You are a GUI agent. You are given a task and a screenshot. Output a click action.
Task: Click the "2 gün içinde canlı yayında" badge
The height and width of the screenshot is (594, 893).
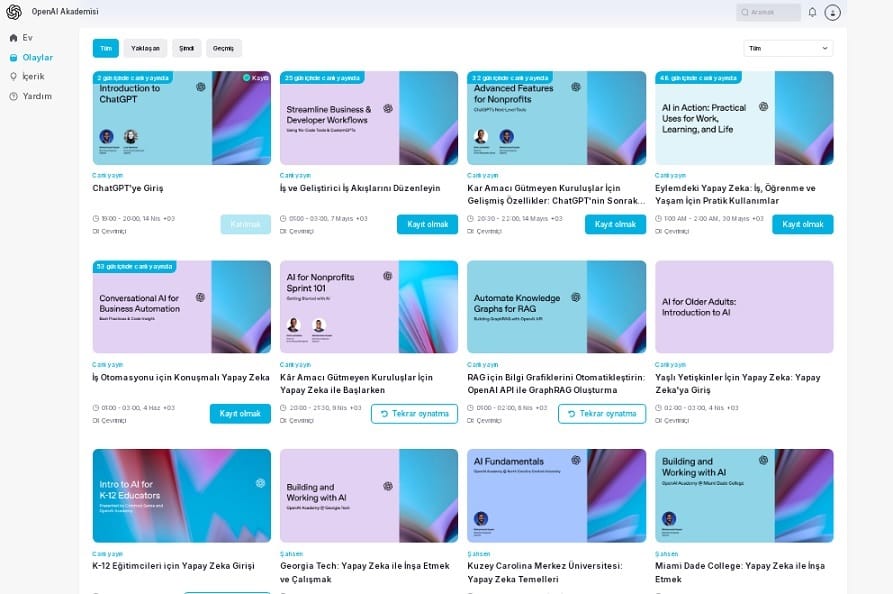click(133, 77)
